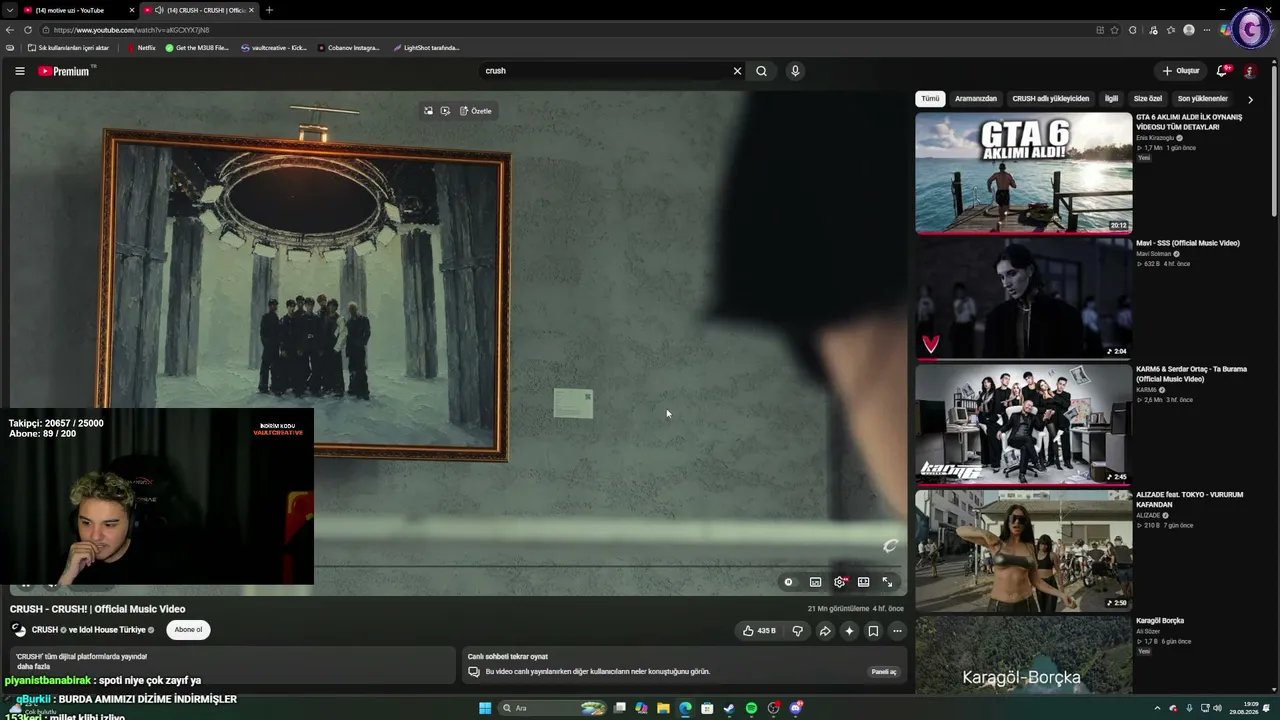Toggle subtitles in the video player
The width and height of the screenshot is (1280, 720).
point(815,582)
